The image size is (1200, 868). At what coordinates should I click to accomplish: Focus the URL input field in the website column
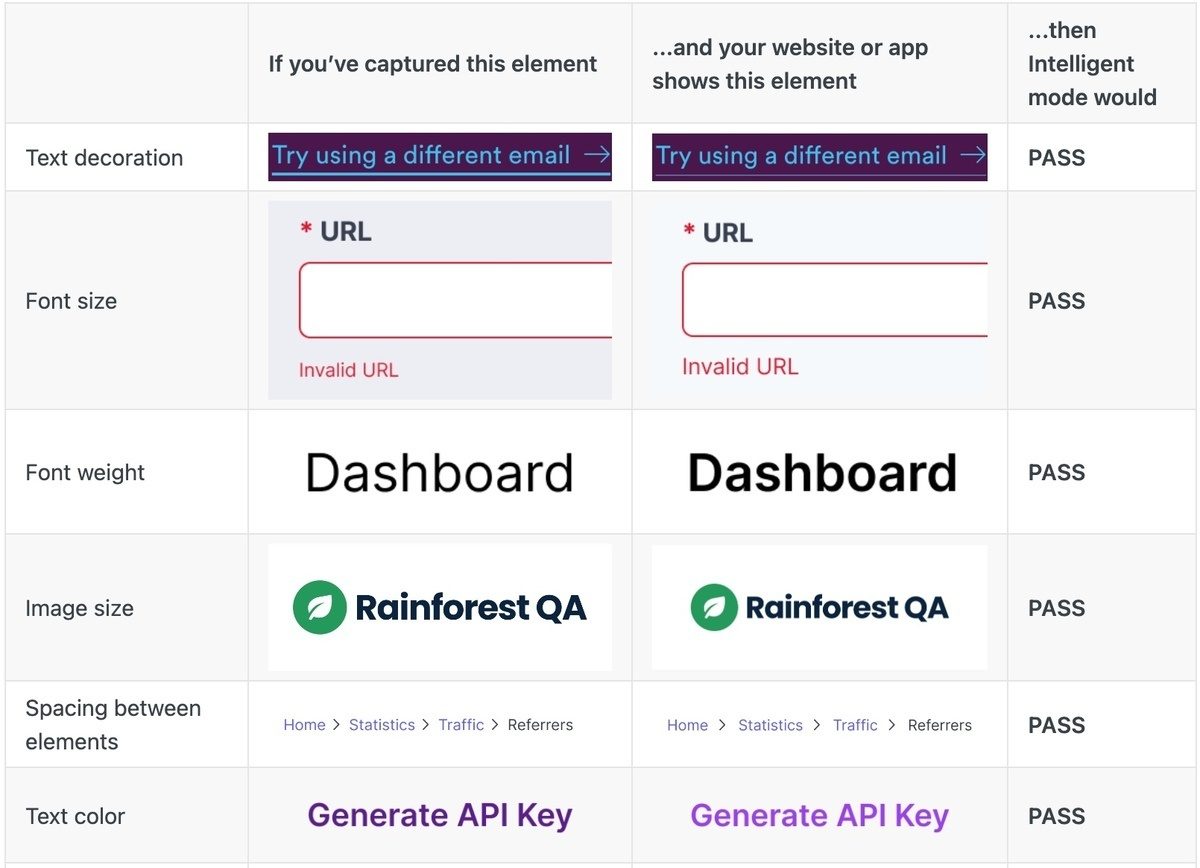click(835, 300)
